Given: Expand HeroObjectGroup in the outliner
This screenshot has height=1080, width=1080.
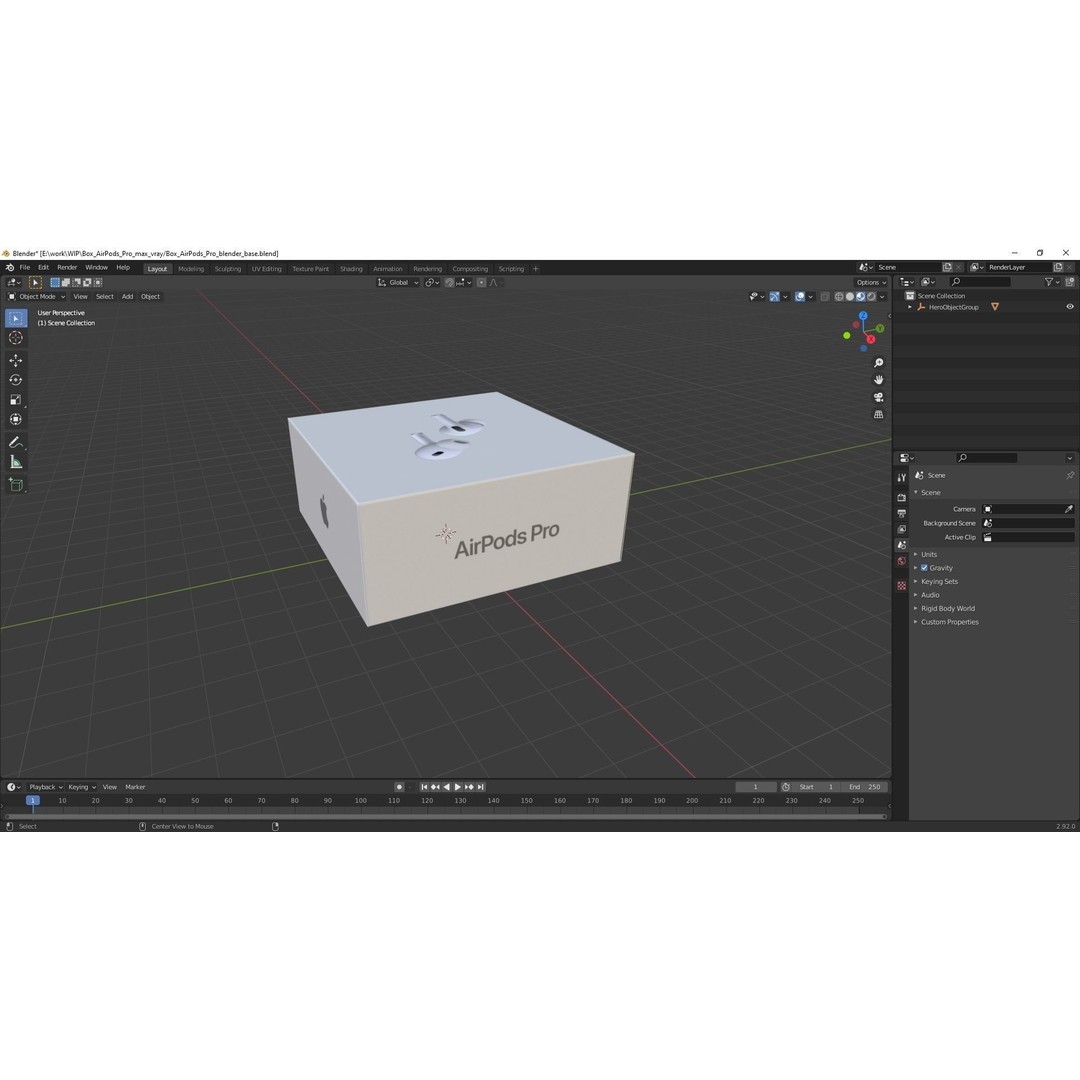Looking at the screenshot, I should (x=910, y=307).
